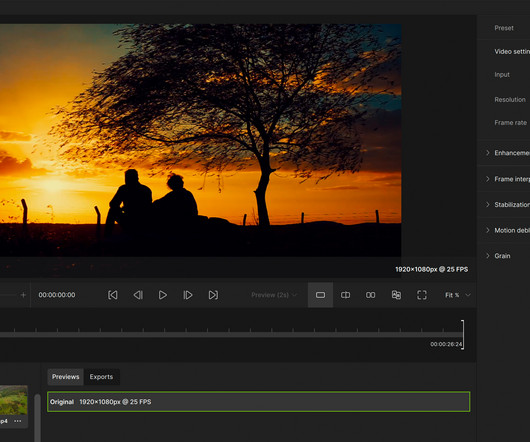Screen dimensions: 530x442
Task: Click the timeline end marker bracket
Action: click(463, 335)
